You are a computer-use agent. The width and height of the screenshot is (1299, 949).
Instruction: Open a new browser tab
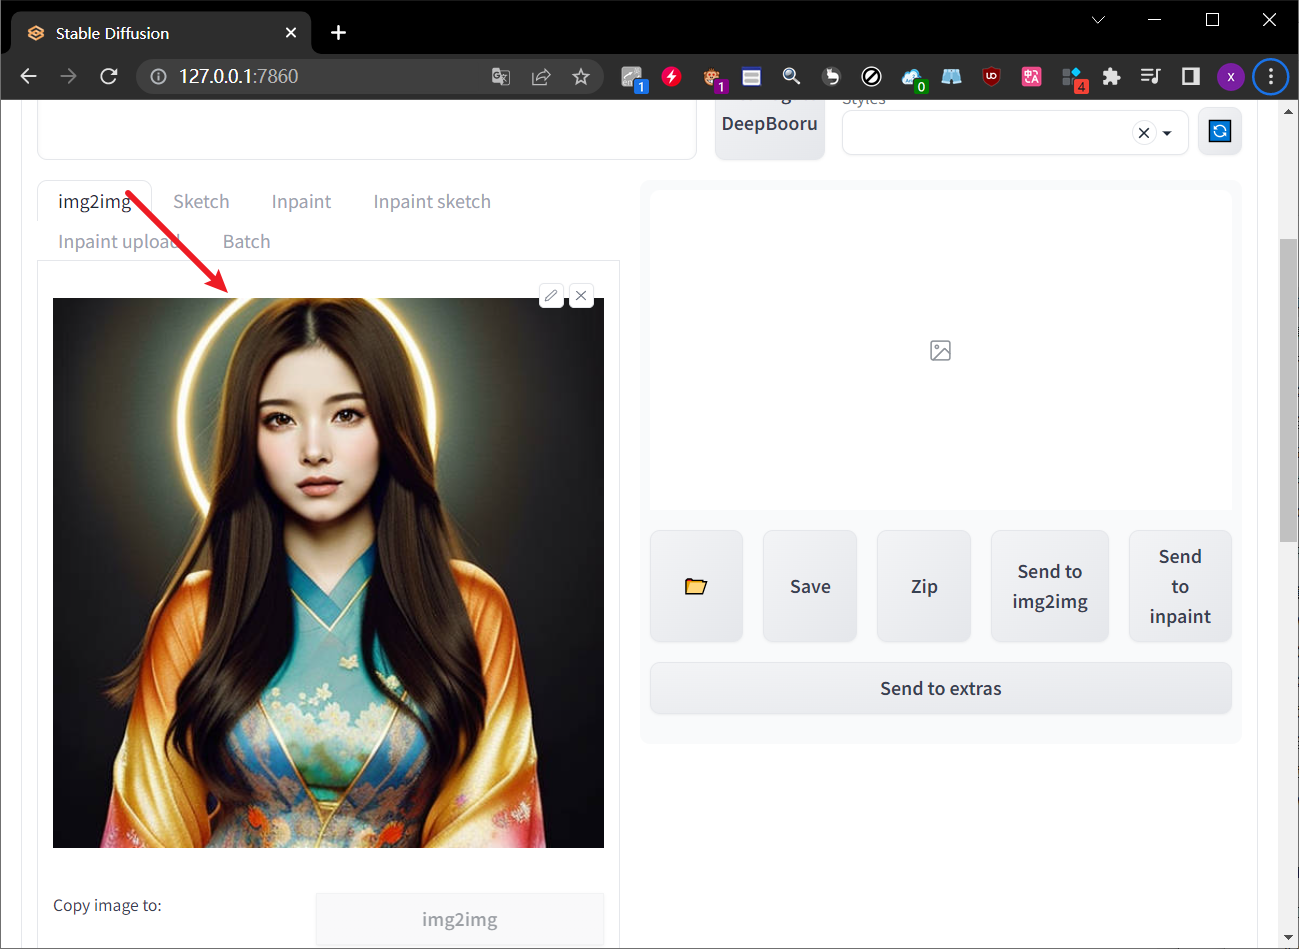(338, 33)
